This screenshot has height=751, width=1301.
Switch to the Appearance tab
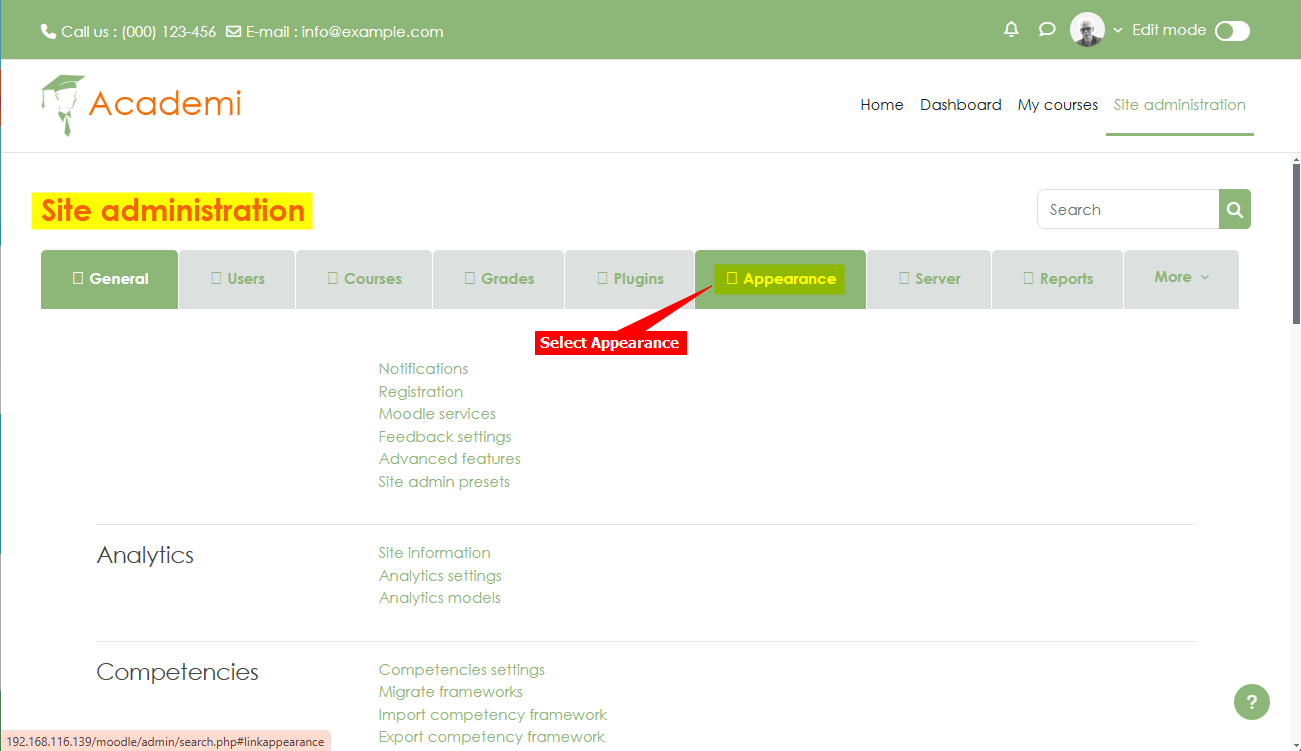tap(780, 279)
